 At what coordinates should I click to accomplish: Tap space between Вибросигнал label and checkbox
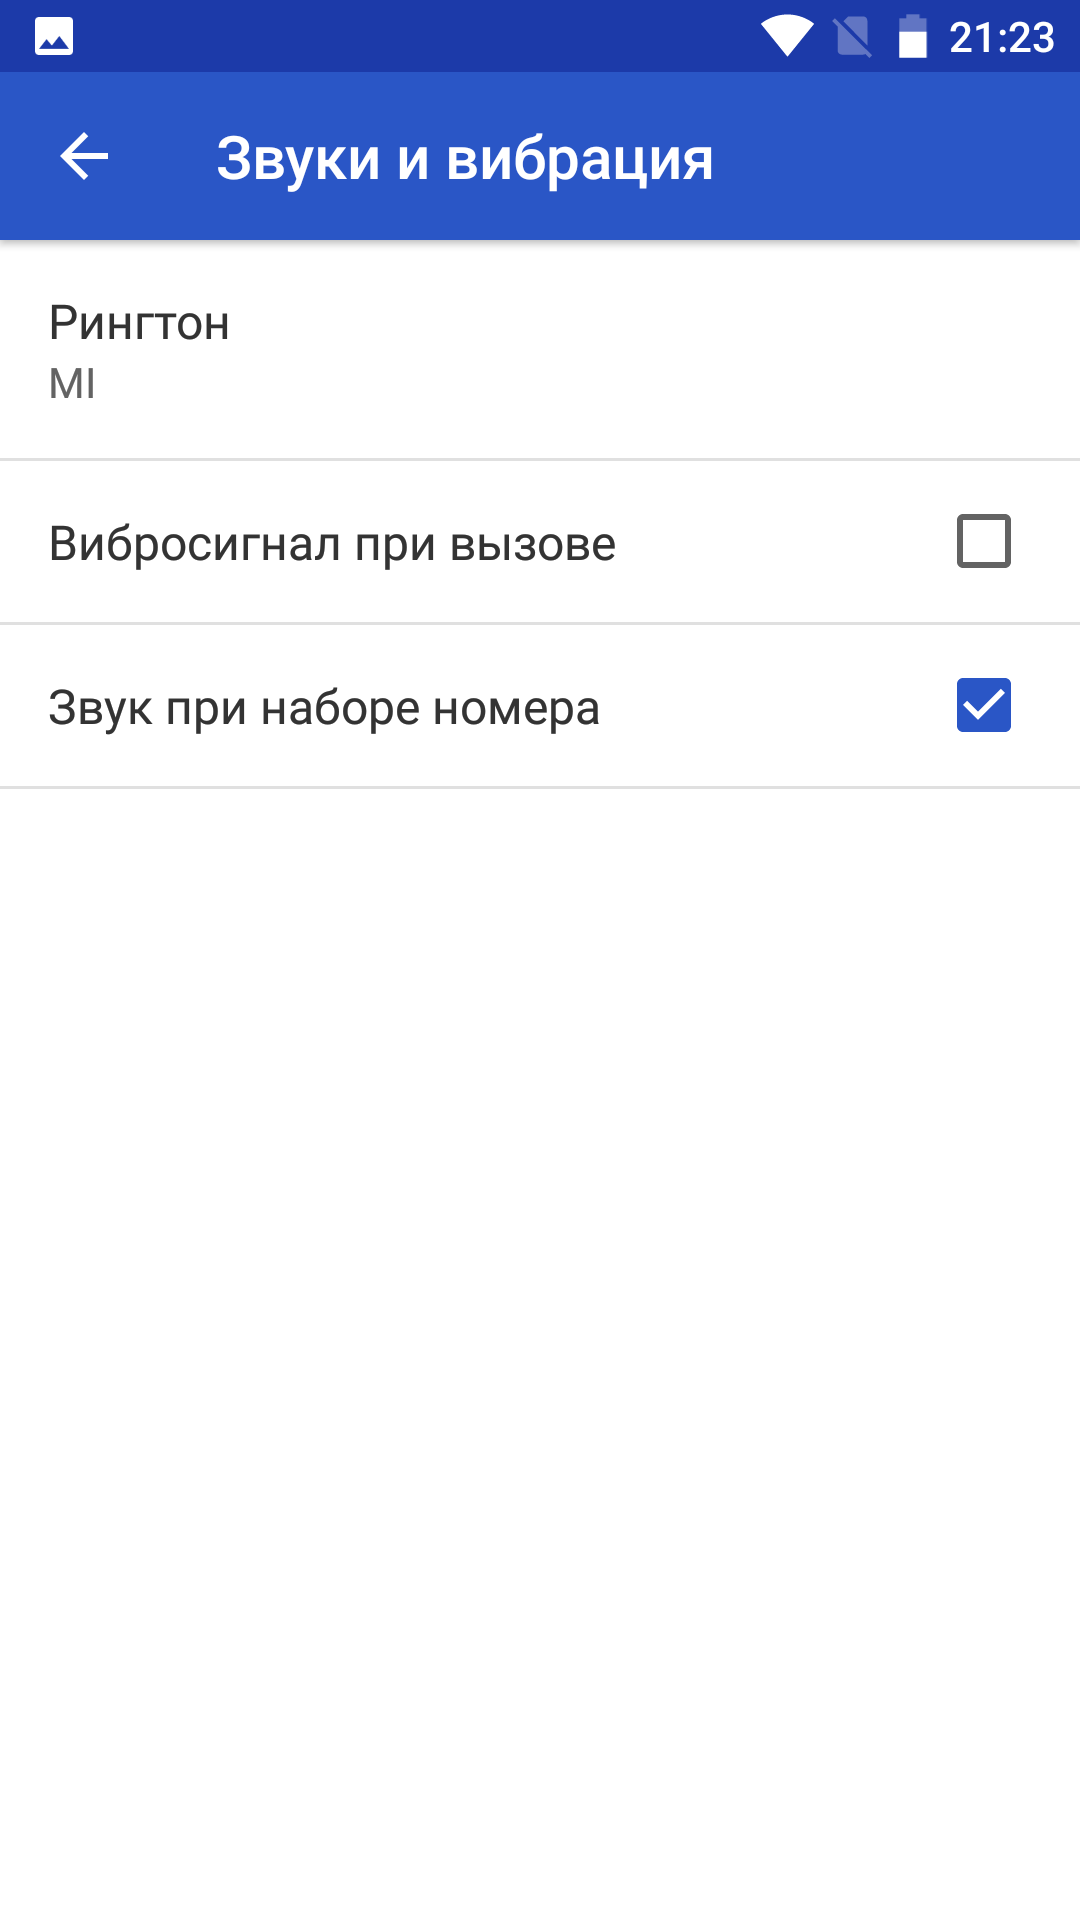click(x=785, y=542)
